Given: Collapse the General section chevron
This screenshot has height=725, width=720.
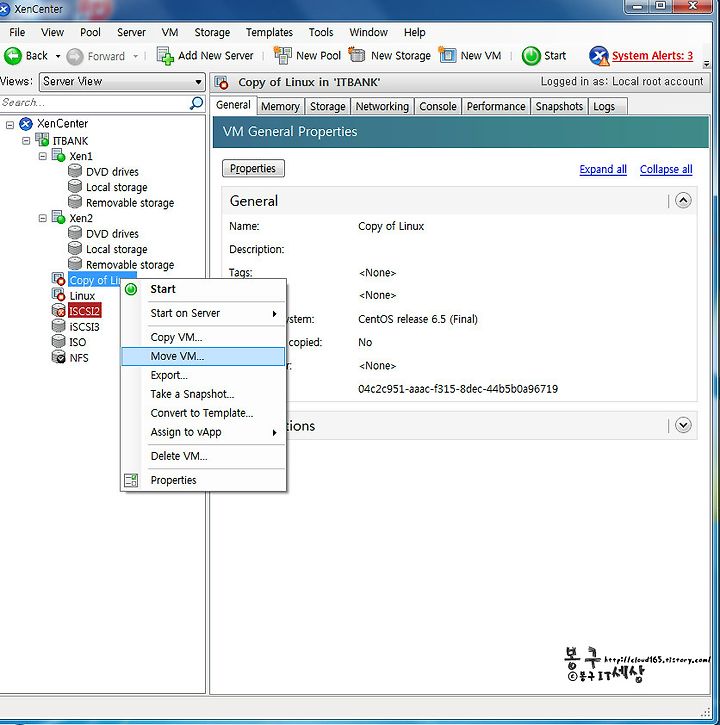Looking at the screenshot, I should point(683,201).
